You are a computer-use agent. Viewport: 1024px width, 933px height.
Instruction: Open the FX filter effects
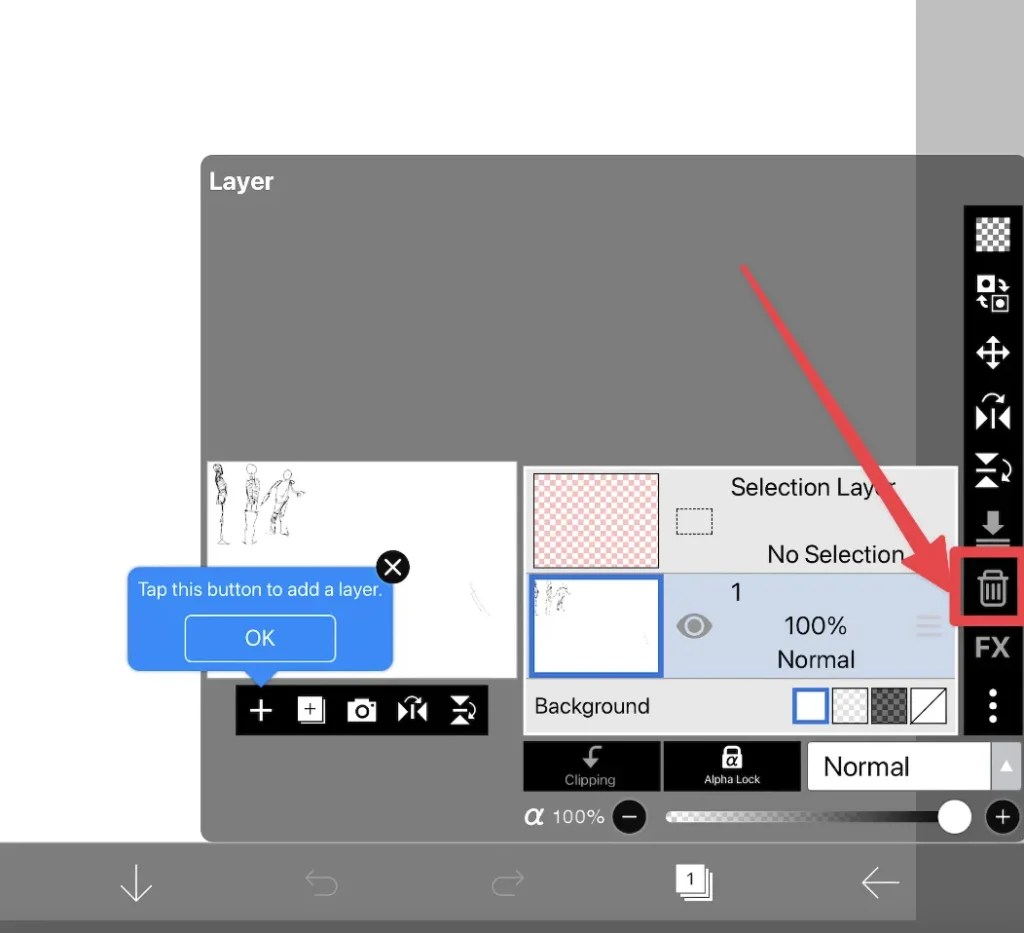pyautogui.click(x=991, y=647)
